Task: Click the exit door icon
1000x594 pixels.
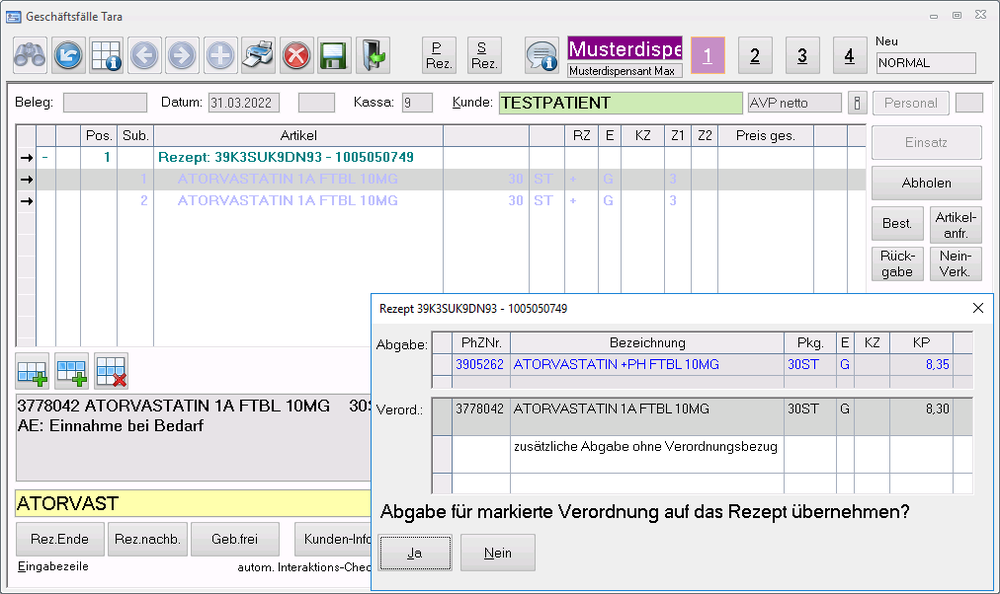Action: click(x=372, y=55)
